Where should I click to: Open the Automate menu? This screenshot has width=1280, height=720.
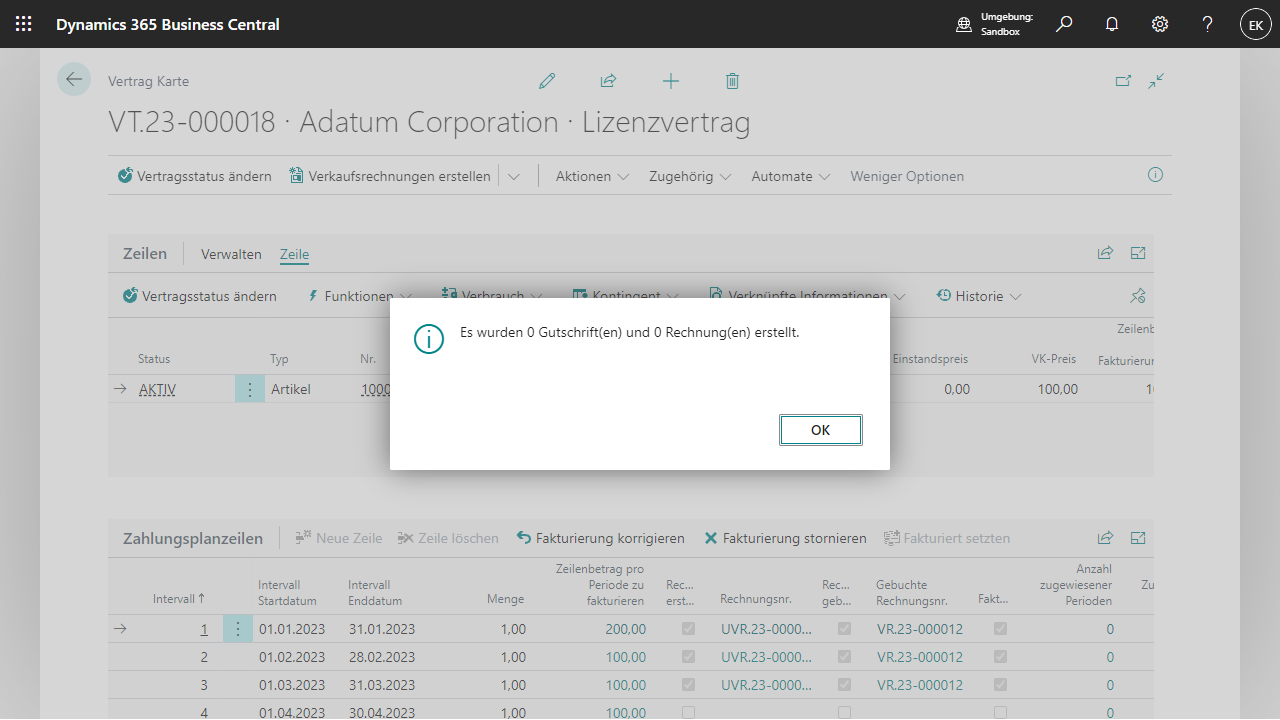(x=791, y=176)
